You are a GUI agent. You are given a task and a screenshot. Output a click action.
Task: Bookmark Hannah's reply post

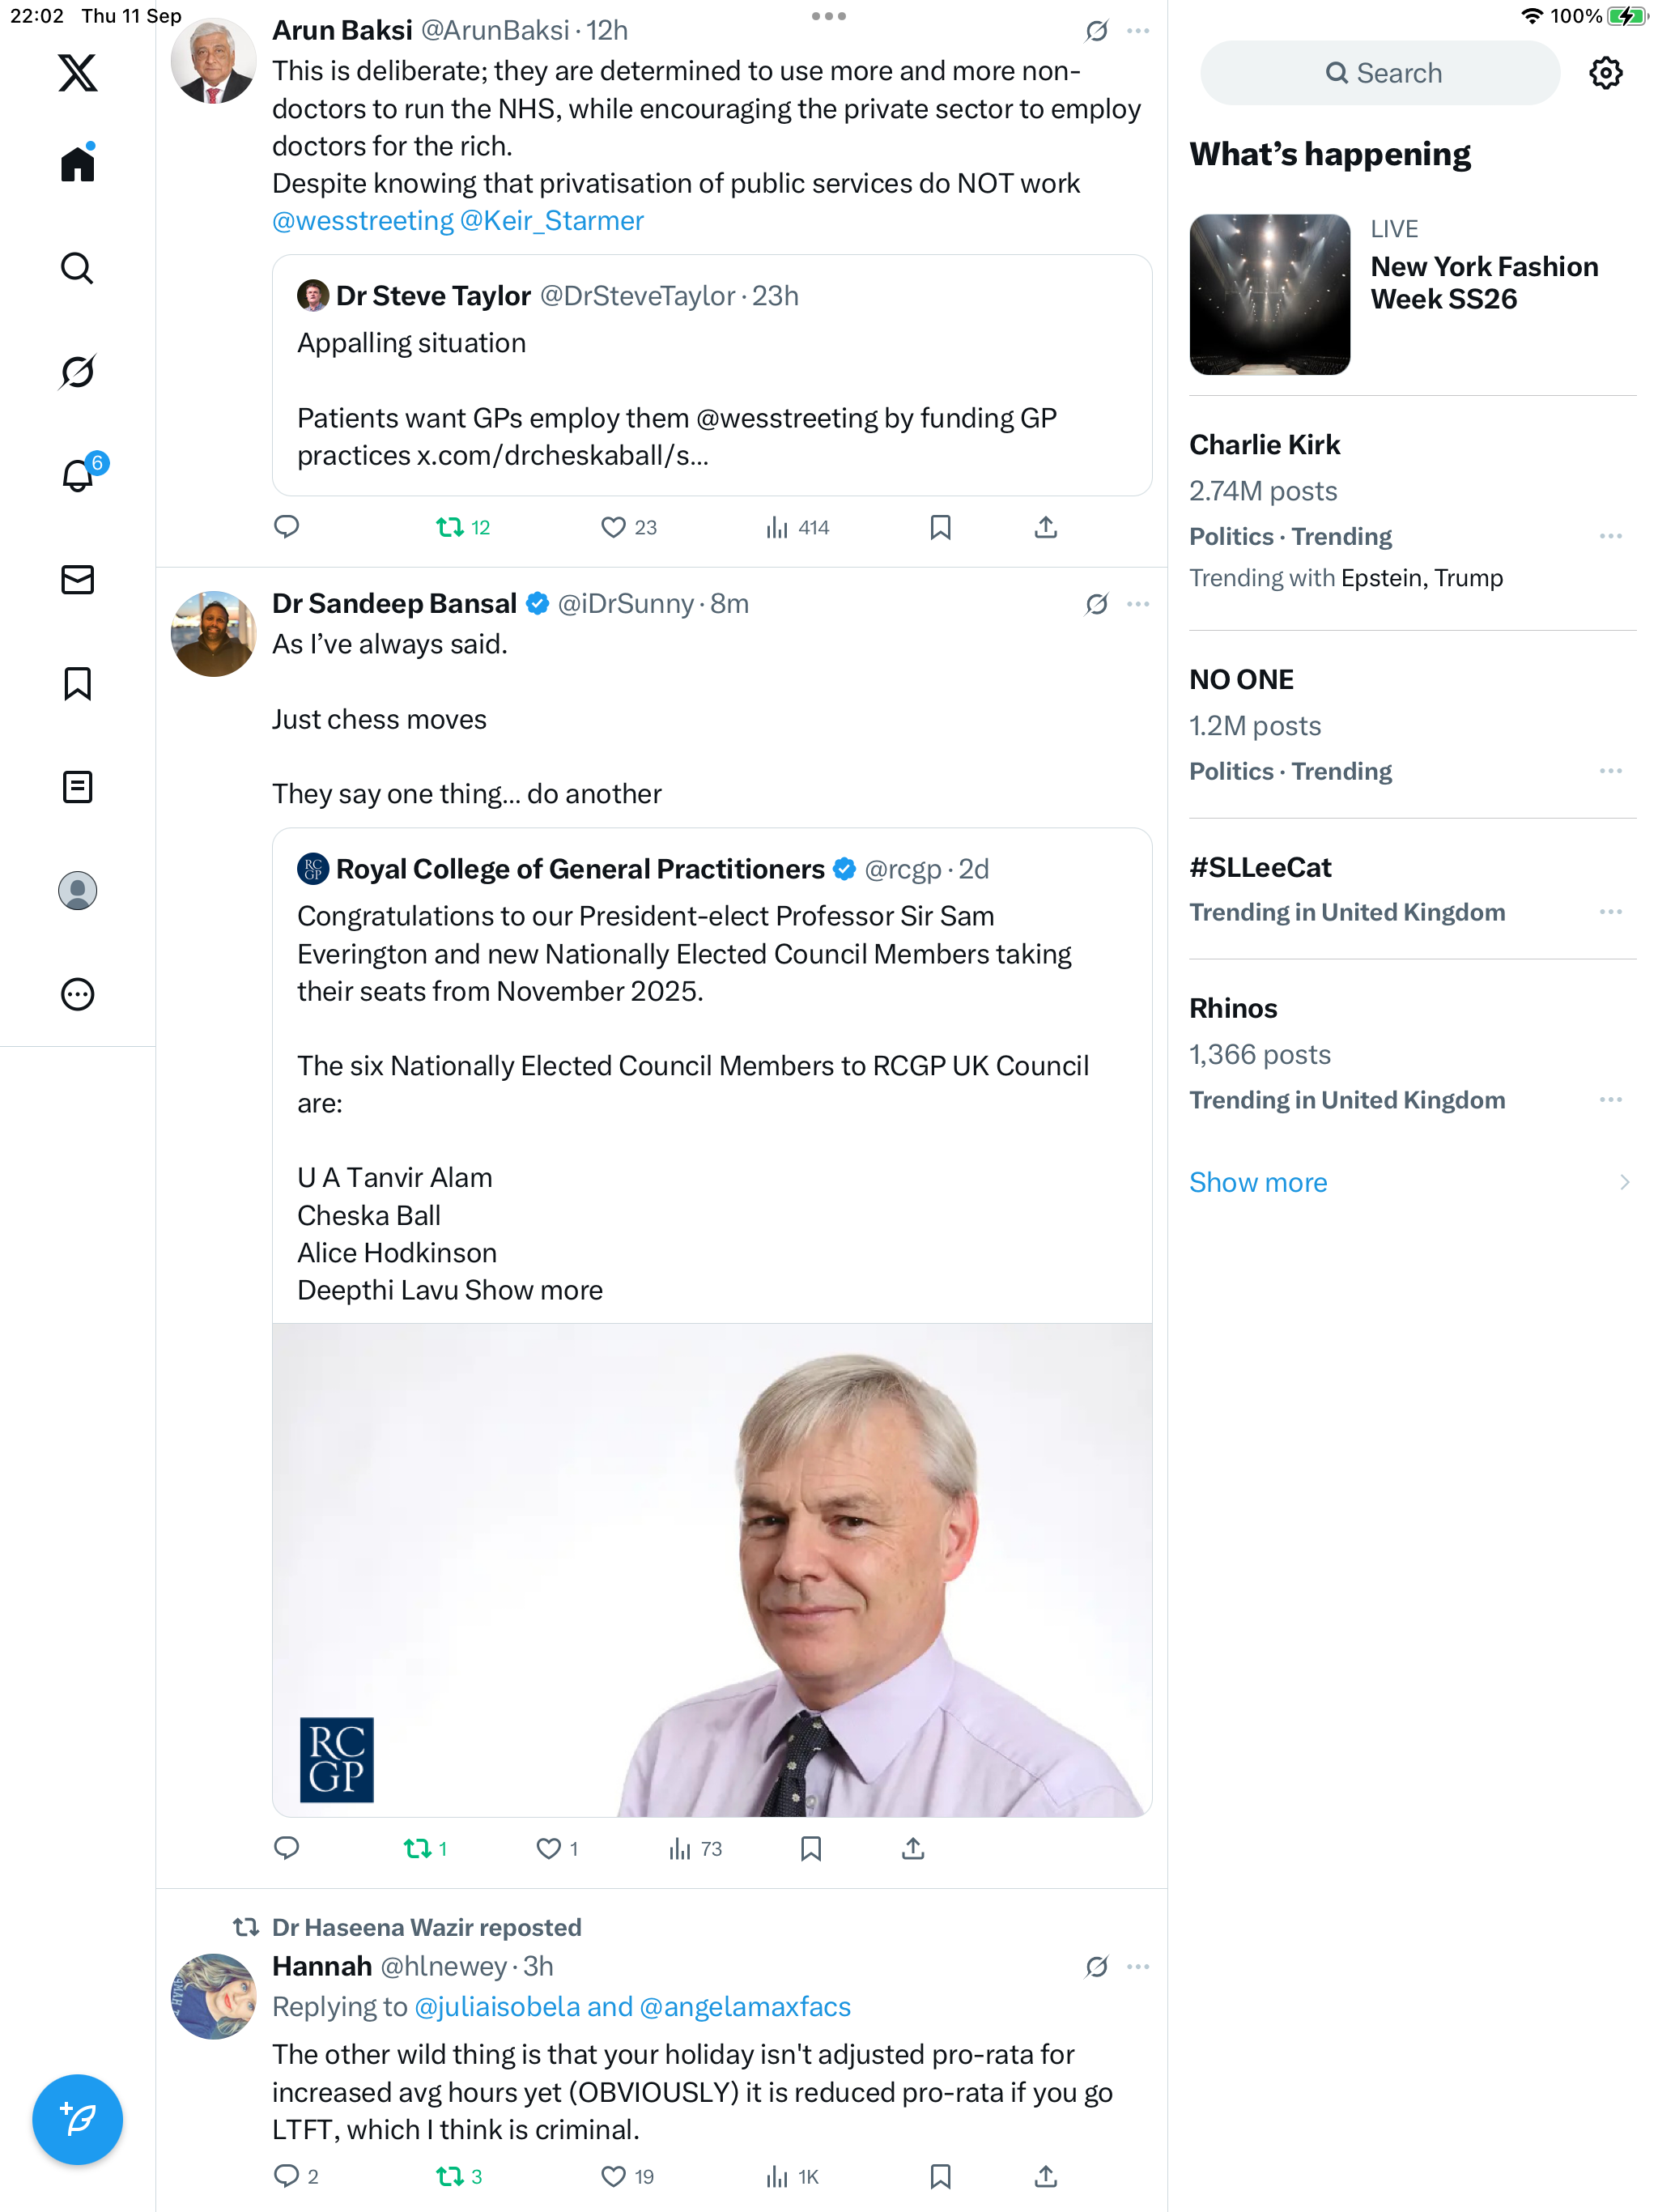click(x=940, y=2176)
